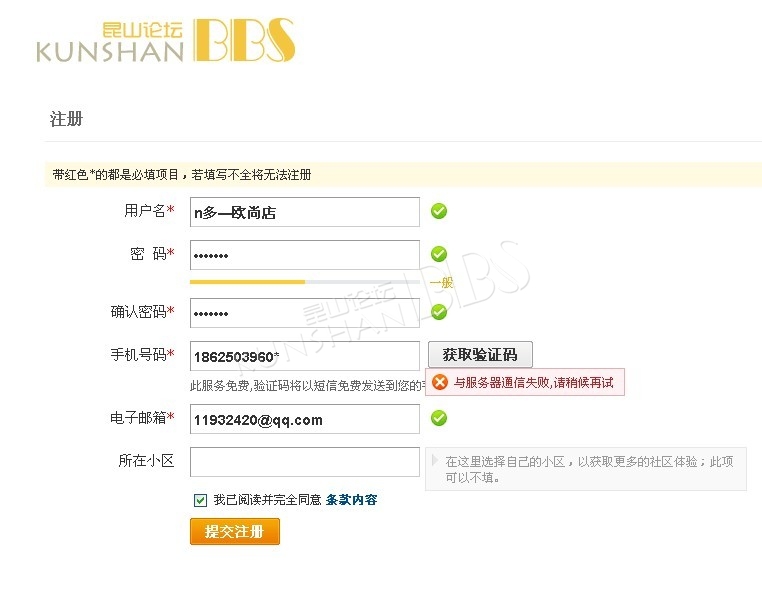762x616 pixels.
Task: Focus the 用户名 username input field
Action: pos(305,212)
